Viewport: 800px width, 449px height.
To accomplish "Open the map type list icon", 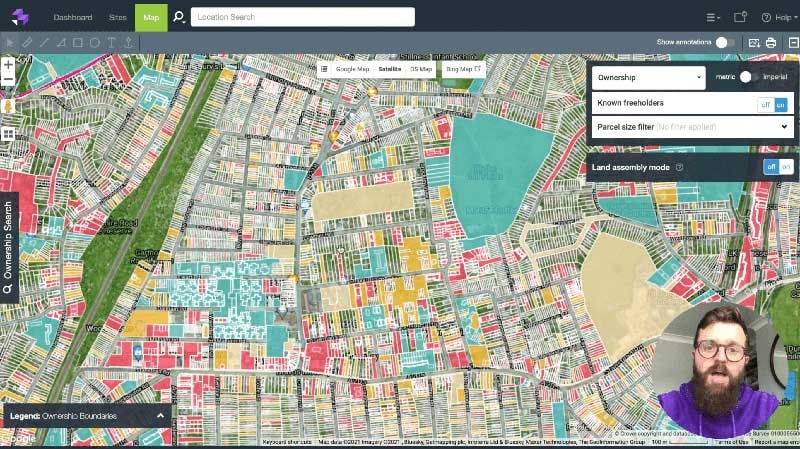I will [324, 69].
